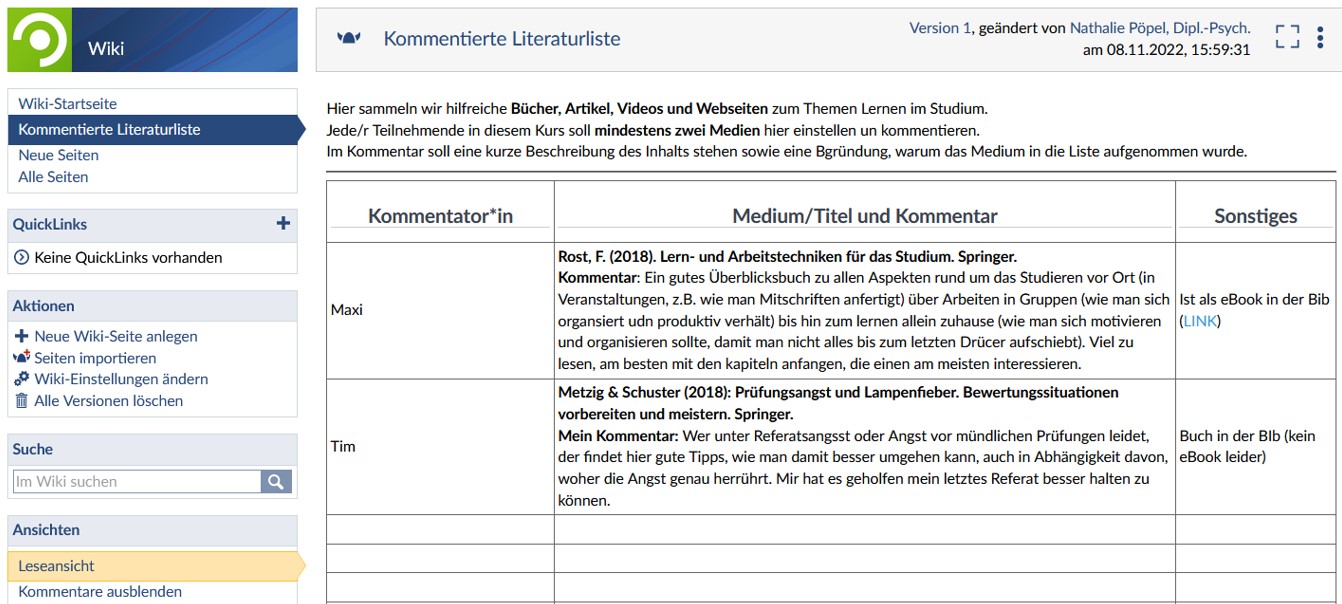
Task: Click the magnifier search button
Action: point(276,482)
